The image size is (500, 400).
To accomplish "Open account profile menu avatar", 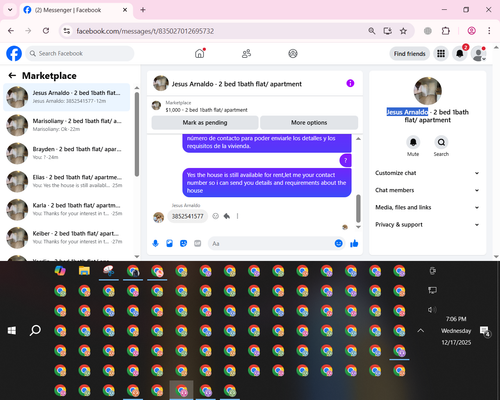I will click(478, 54).
